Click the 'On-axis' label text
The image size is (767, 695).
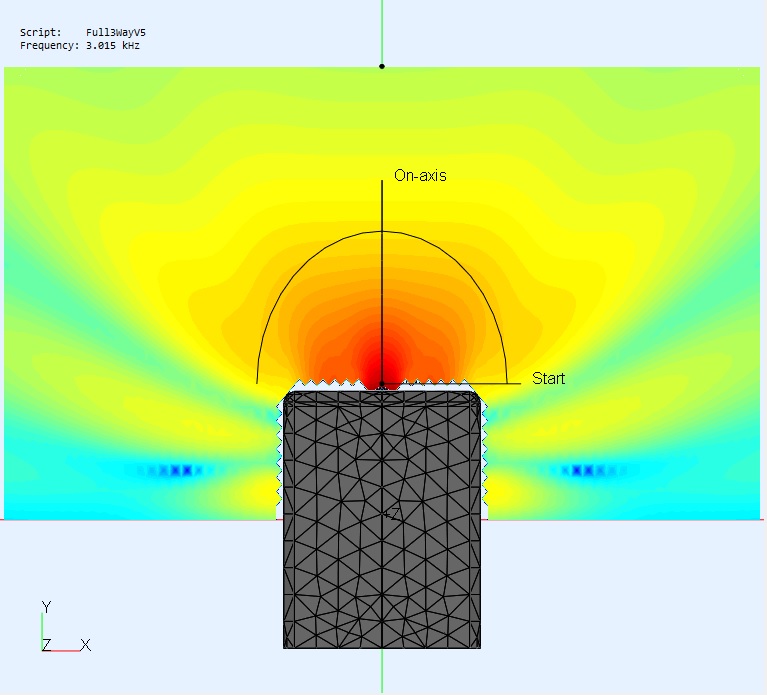click(x=420, y=176)
